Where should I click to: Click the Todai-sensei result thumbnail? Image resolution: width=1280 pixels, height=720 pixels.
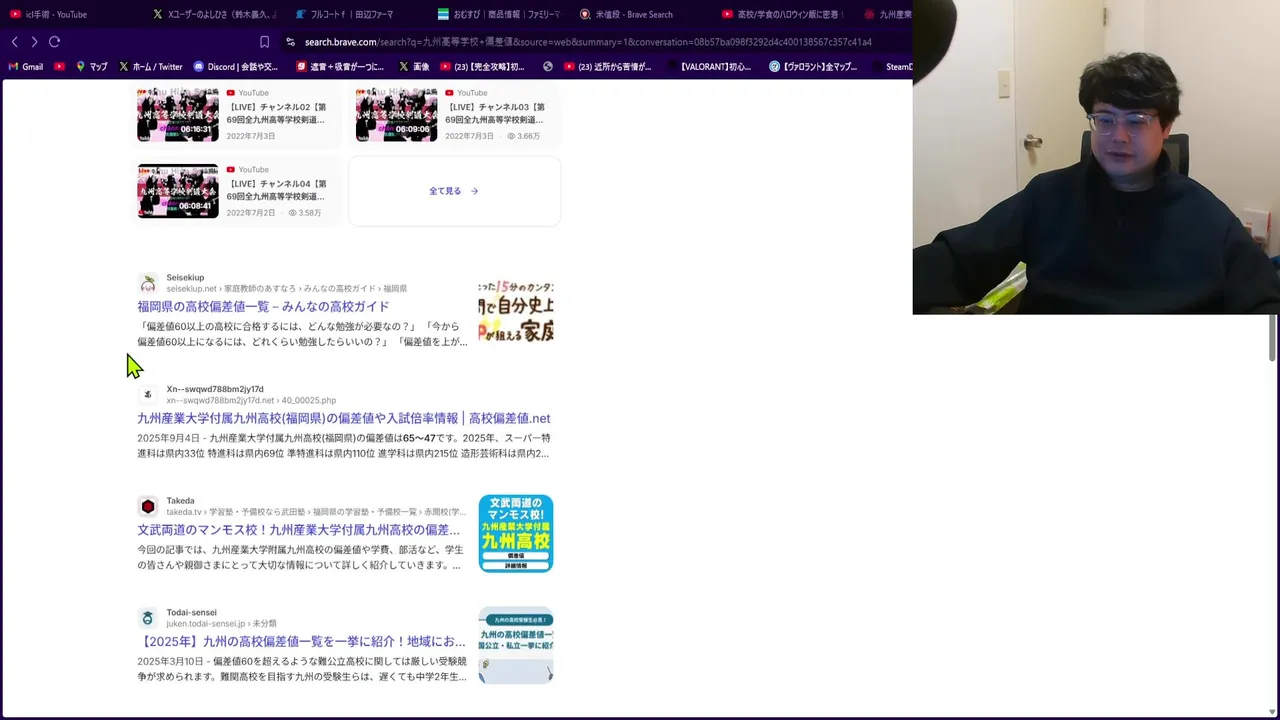click(516, 645)
